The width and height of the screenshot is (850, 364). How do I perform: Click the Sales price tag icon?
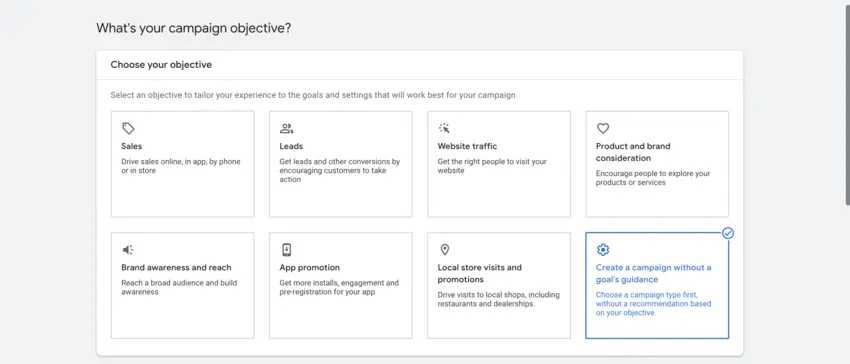[x=128, y=129]
